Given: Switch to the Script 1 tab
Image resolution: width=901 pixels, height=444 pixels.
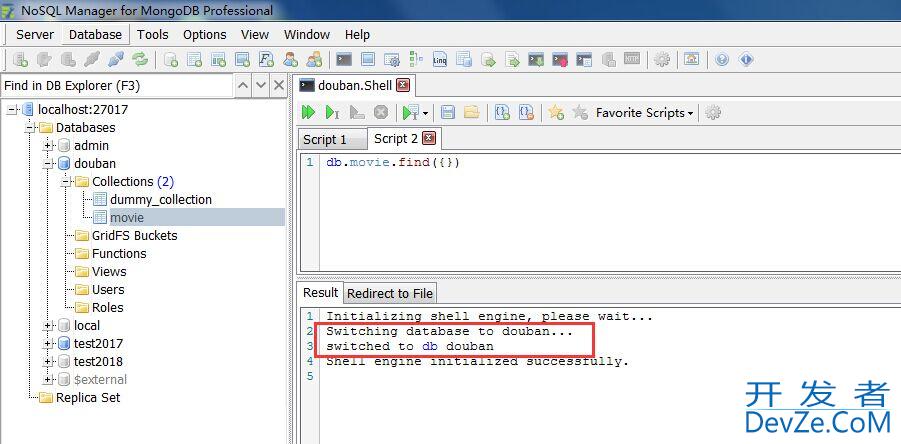Looking at the screenshot, I should coord(332,140).
